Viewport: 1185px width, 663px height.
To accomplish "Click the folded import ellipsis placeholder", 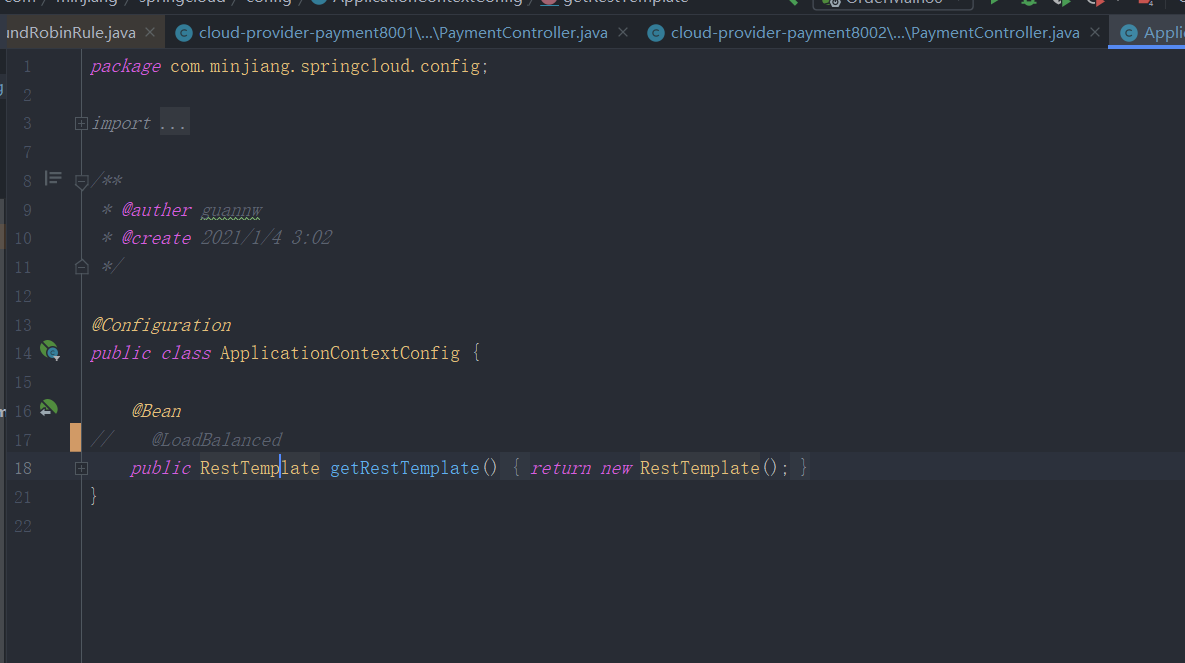I will point(174,122).
